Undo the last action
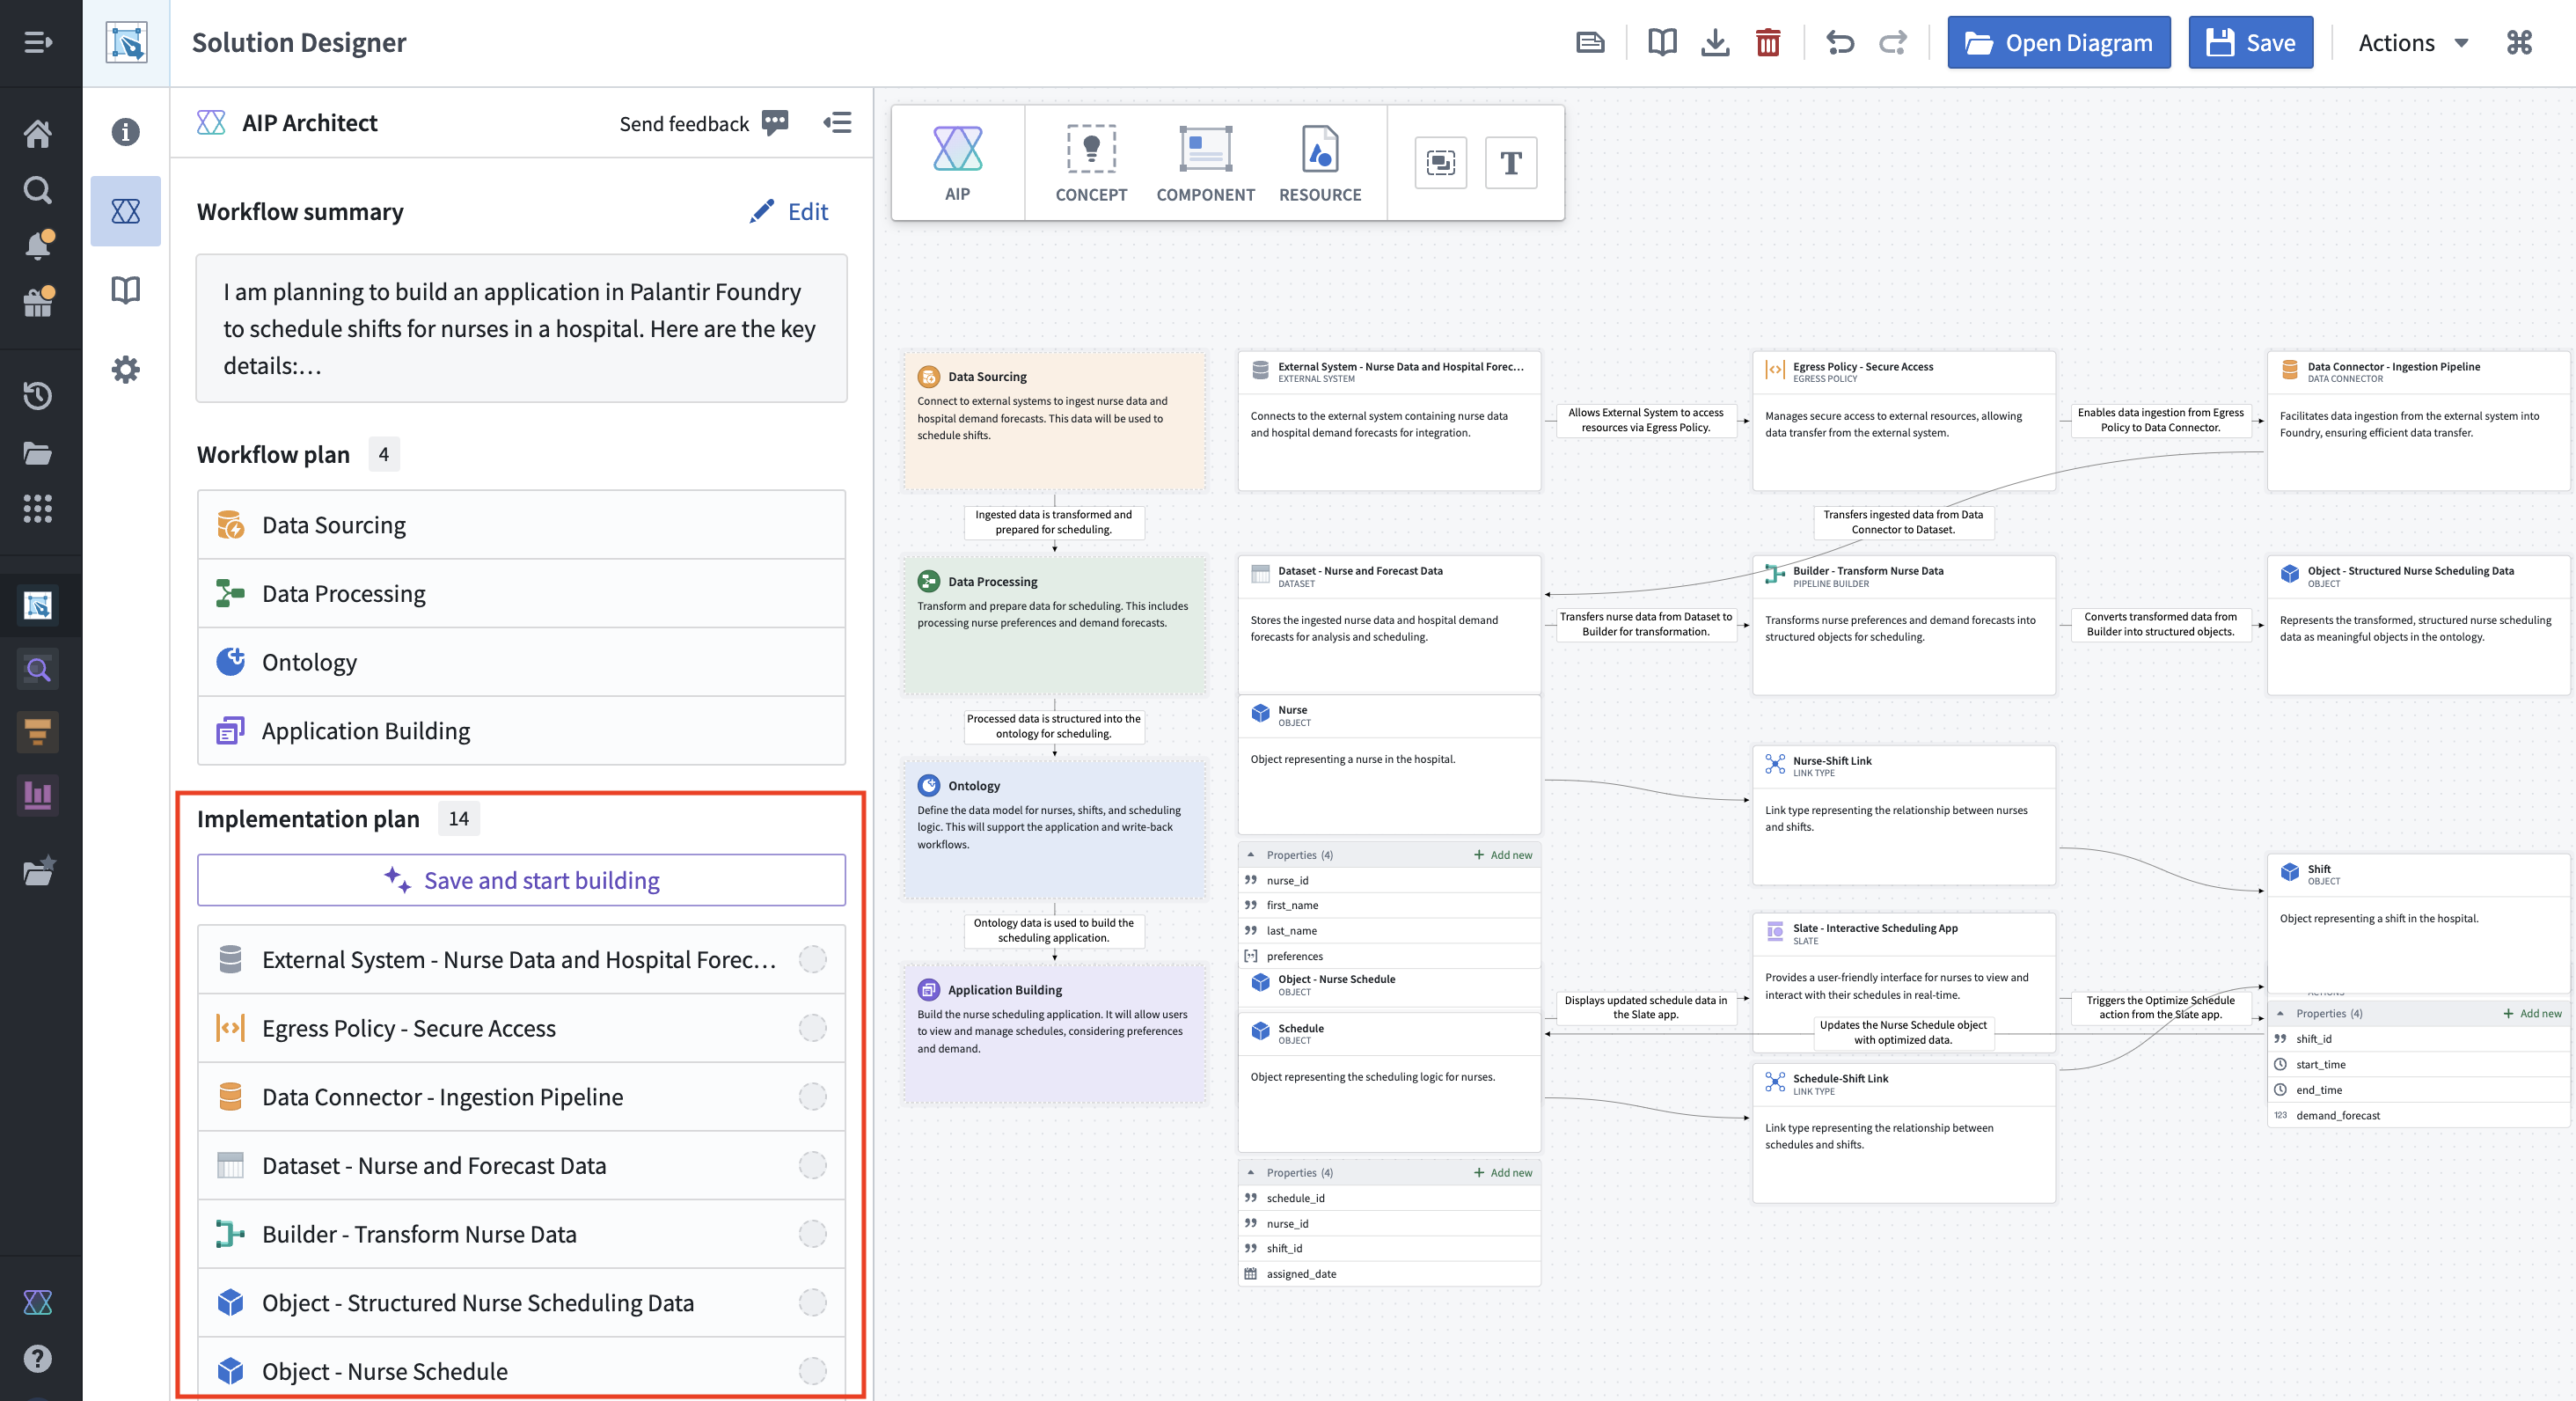 tap(1840, 42)
